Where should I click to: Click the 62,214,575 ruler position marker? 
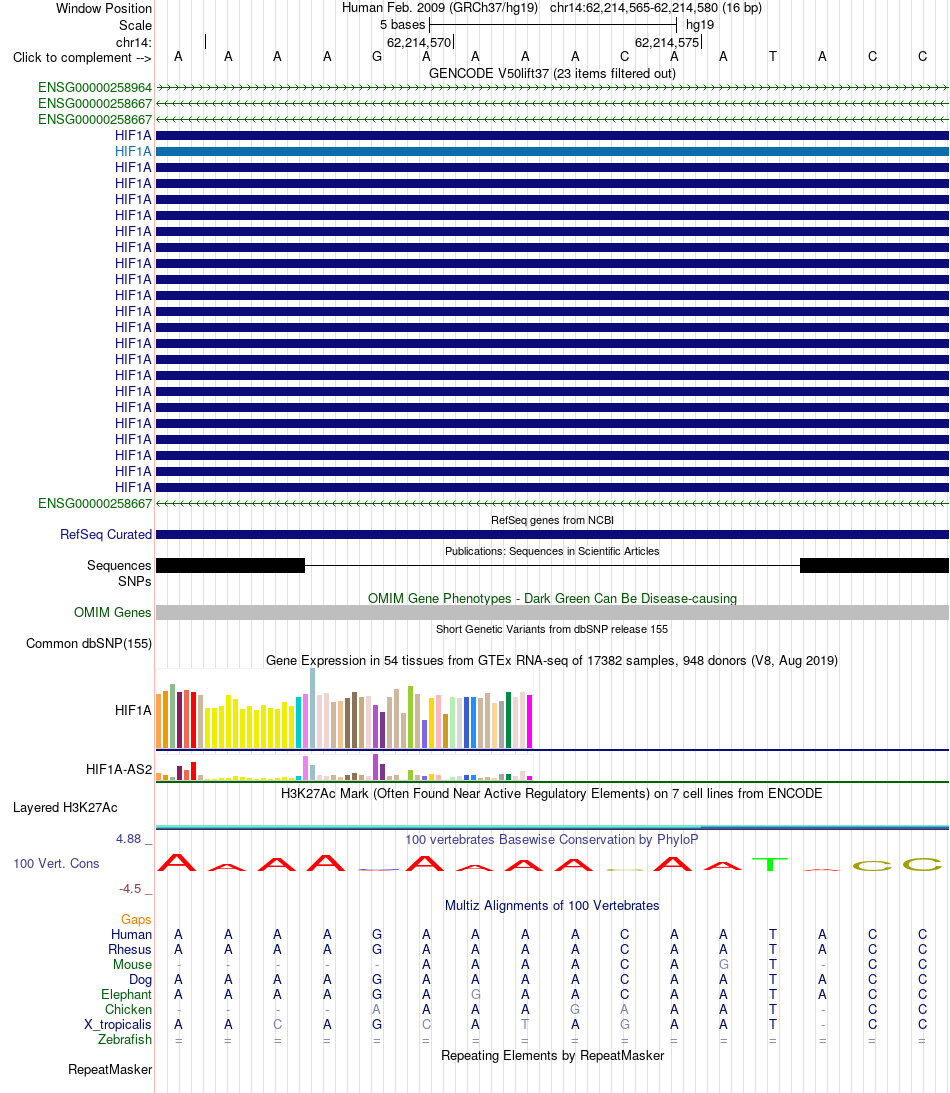(667, 43)
